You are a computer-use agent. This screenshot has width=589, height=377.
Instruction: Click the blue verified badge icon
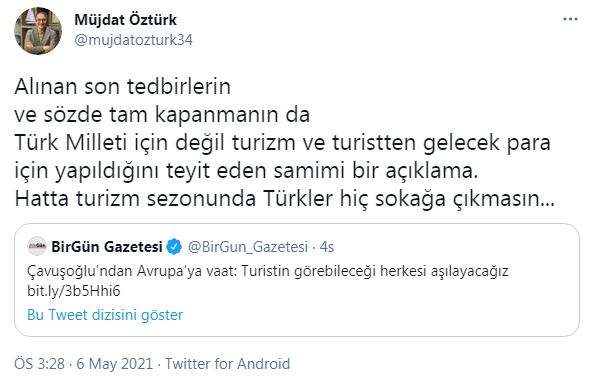pyautogui.click(x=174, y=247)
